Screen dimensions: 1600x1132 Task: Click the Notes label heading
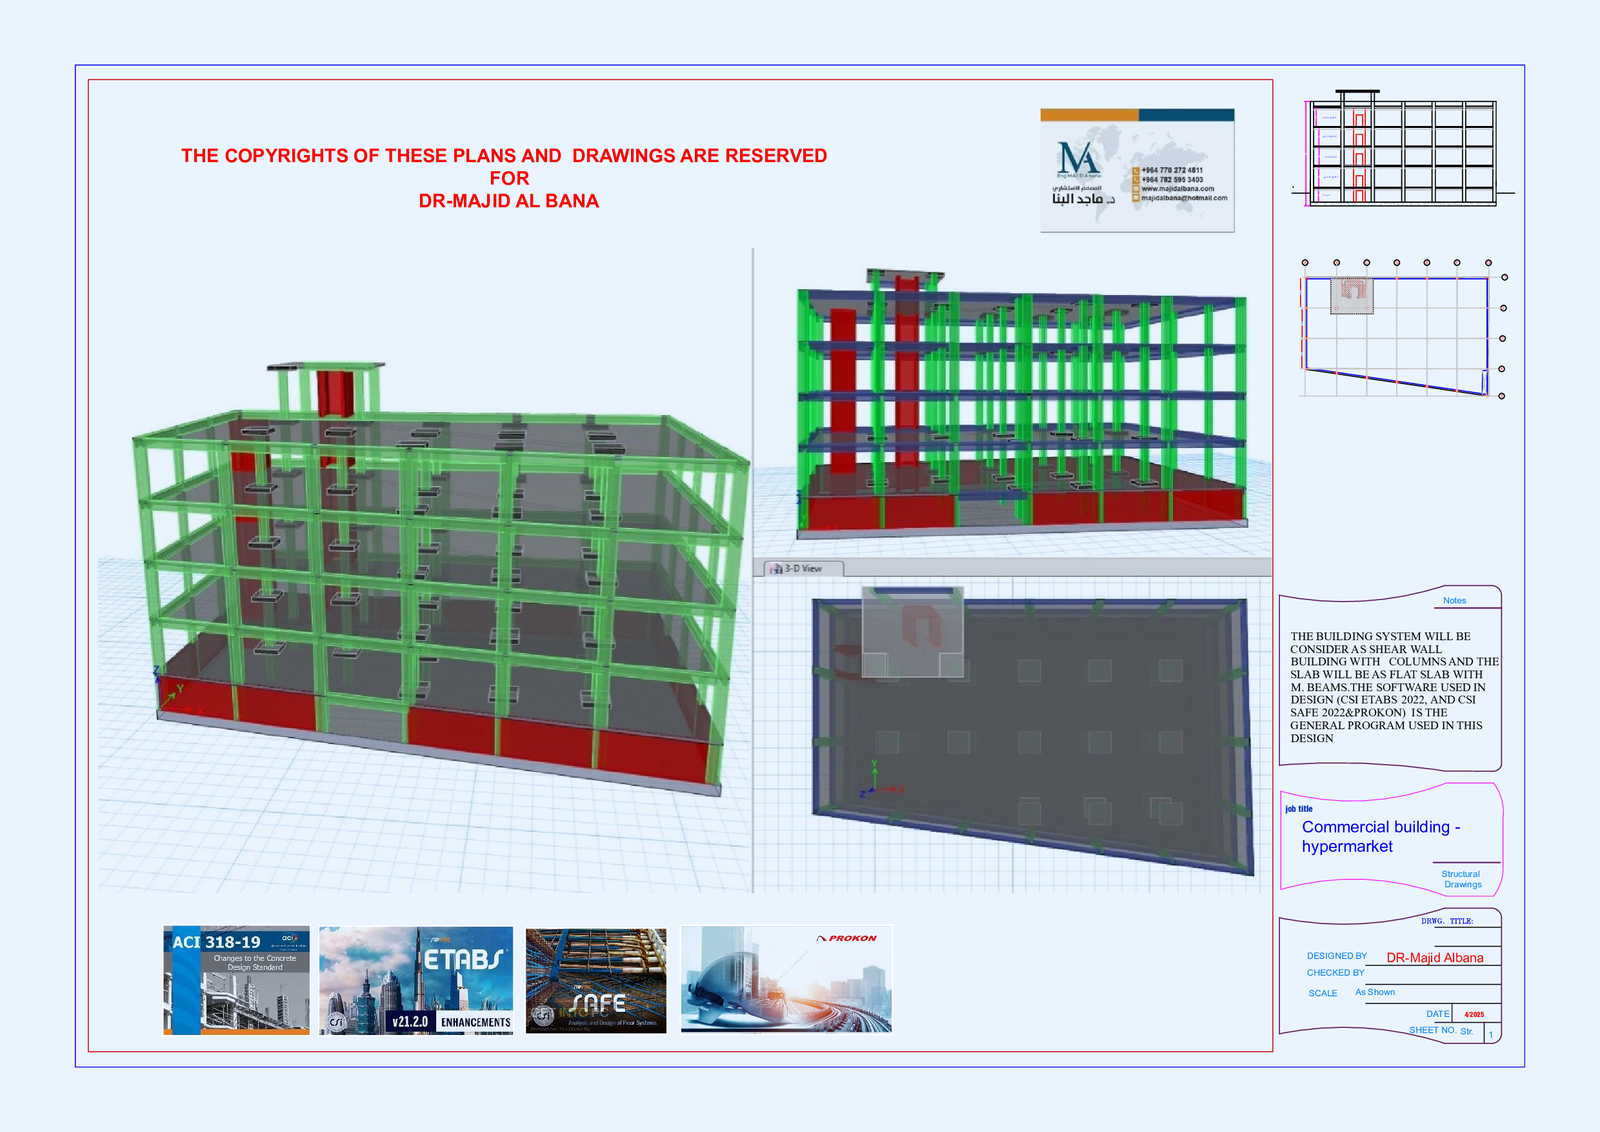[x=1454, y=601]
